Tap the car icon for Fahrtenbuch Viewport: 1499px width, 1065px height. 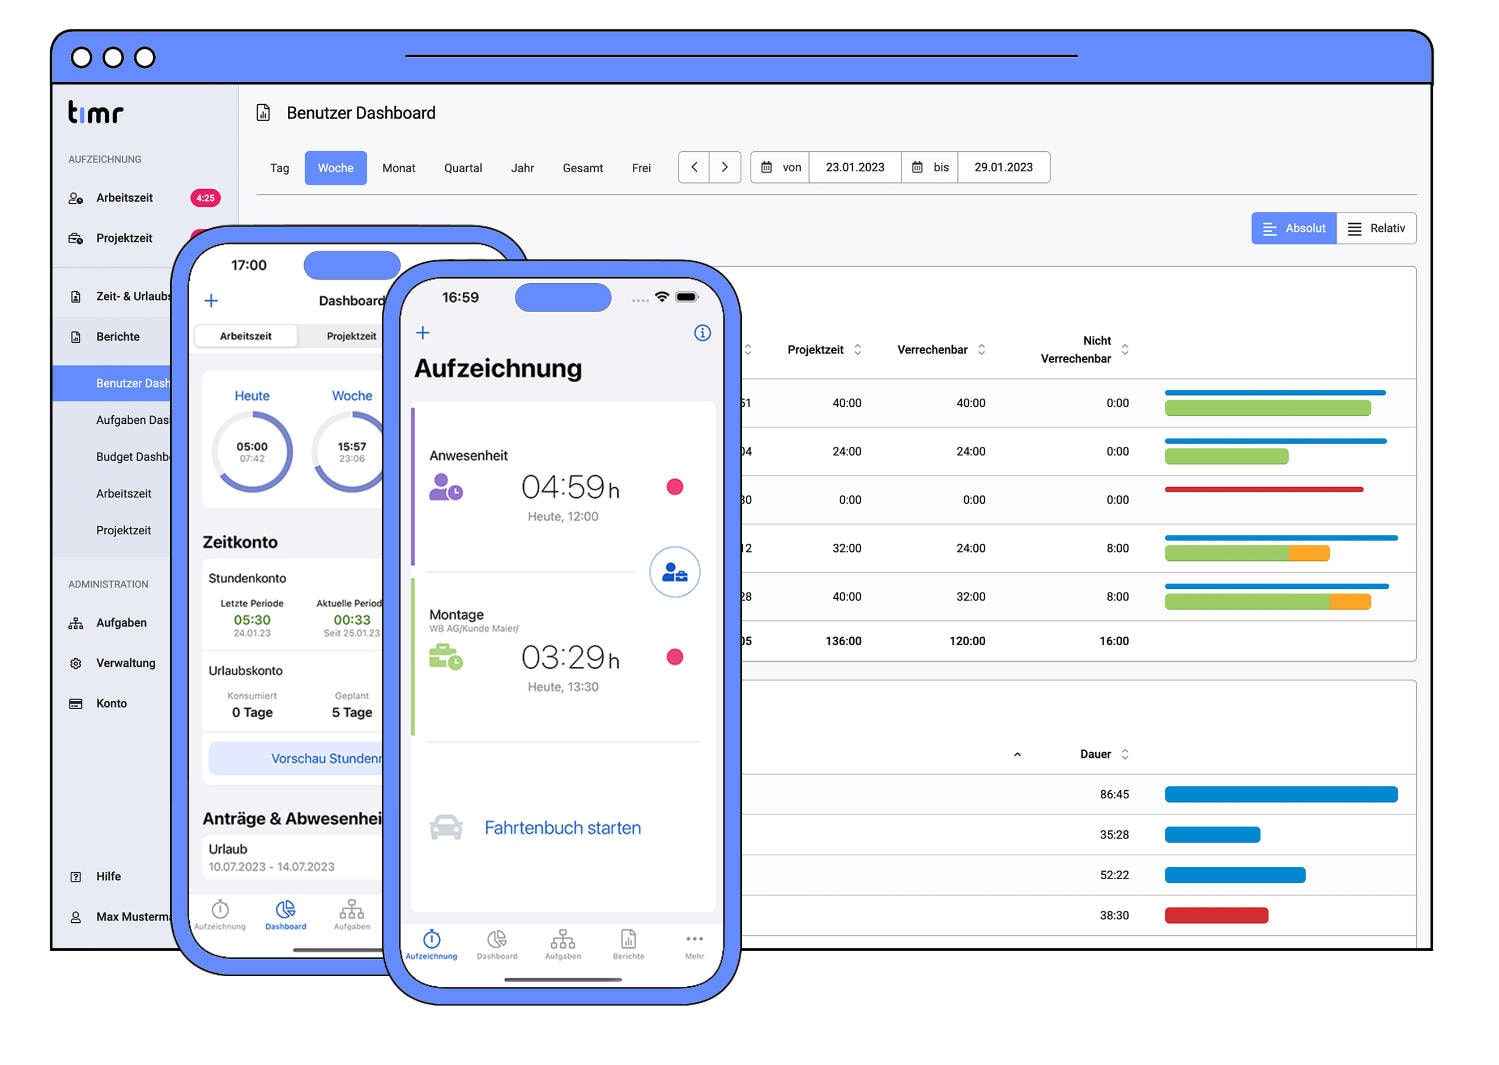click(446, 828)
